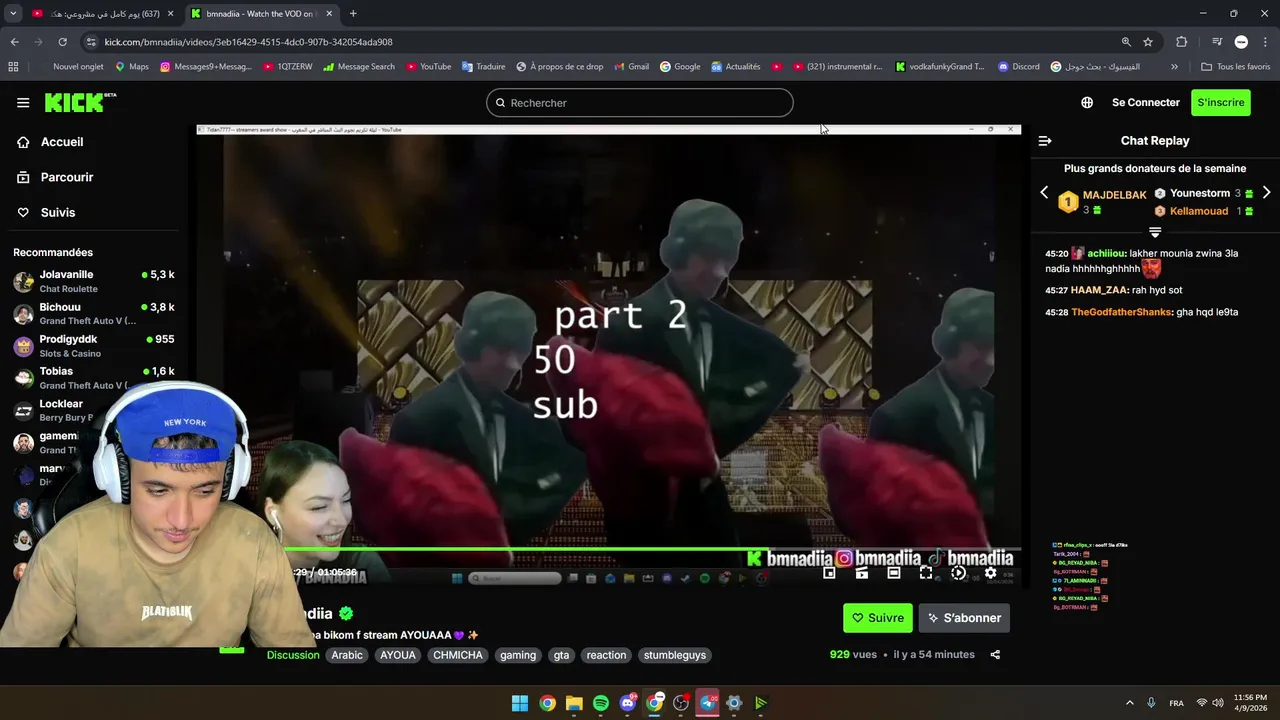The image size is (1280, 720).
Task: Open Tobias recommended channel
Action: click(x=95, y=377)
